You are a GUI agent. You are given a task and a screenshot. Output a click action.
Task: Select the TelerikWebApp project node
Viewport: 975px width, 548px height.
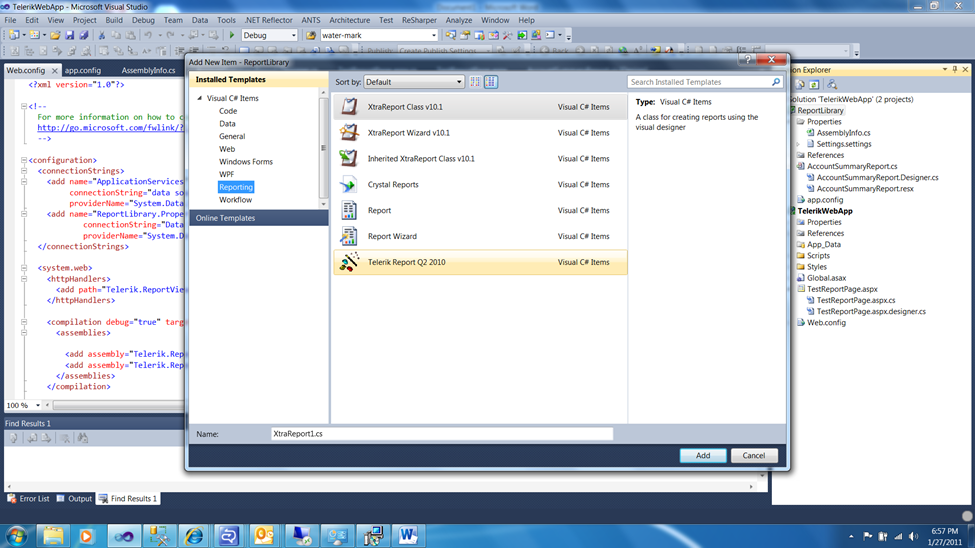[825, 211]
